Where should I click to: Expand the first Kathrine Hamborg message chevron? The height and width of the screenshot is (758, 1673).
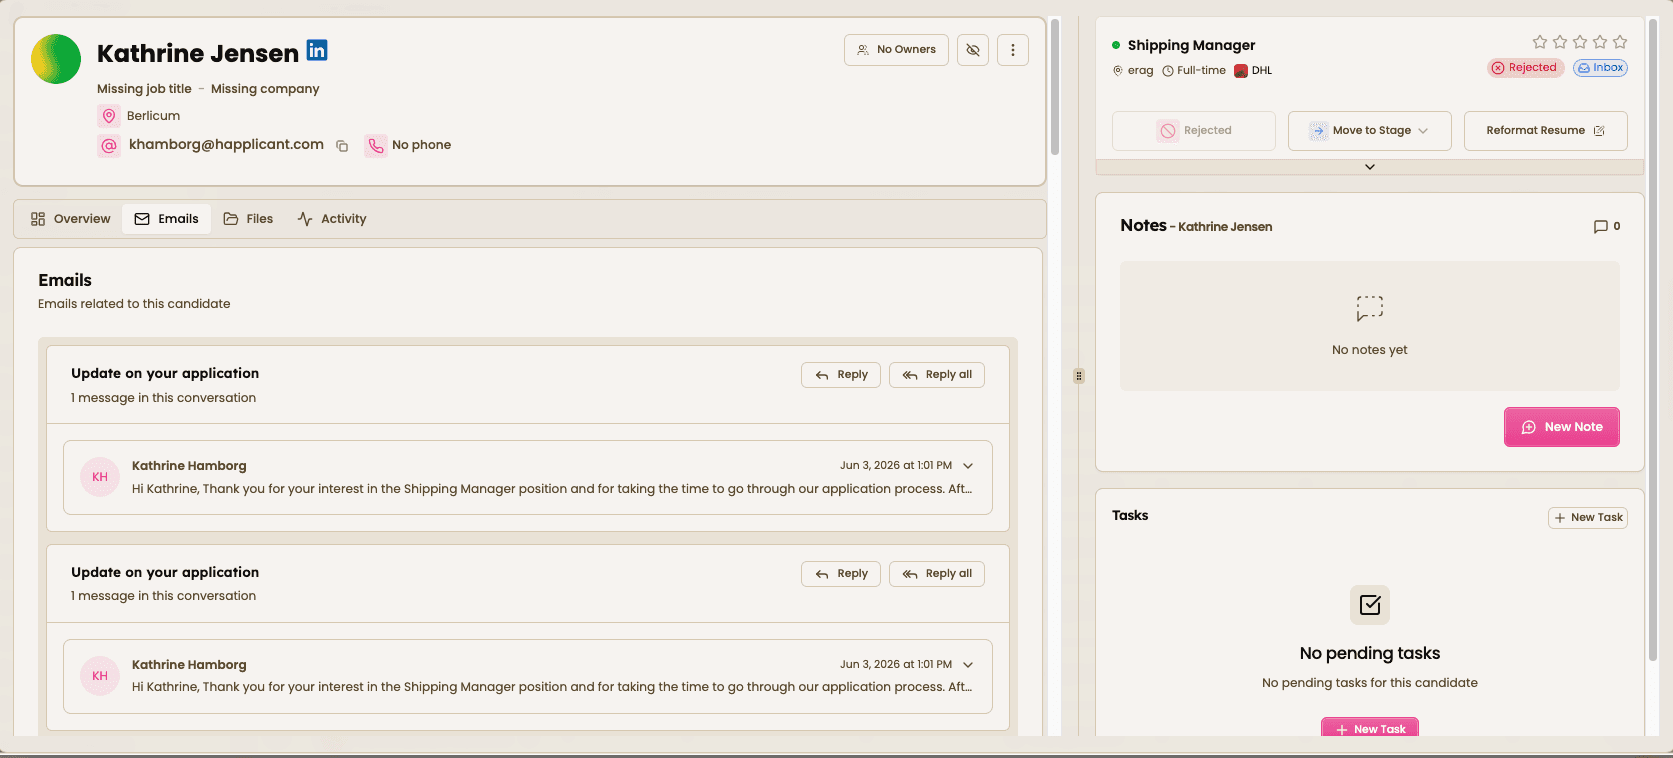[968, 466]
